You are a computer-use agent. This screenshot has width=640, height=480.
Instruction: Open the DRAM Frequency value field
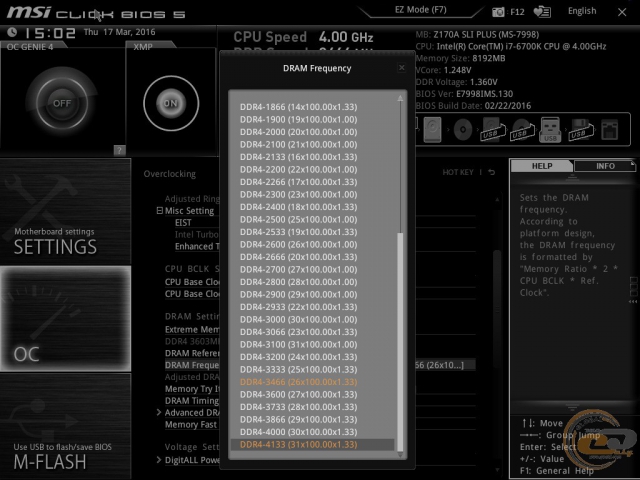pos(445,365)
